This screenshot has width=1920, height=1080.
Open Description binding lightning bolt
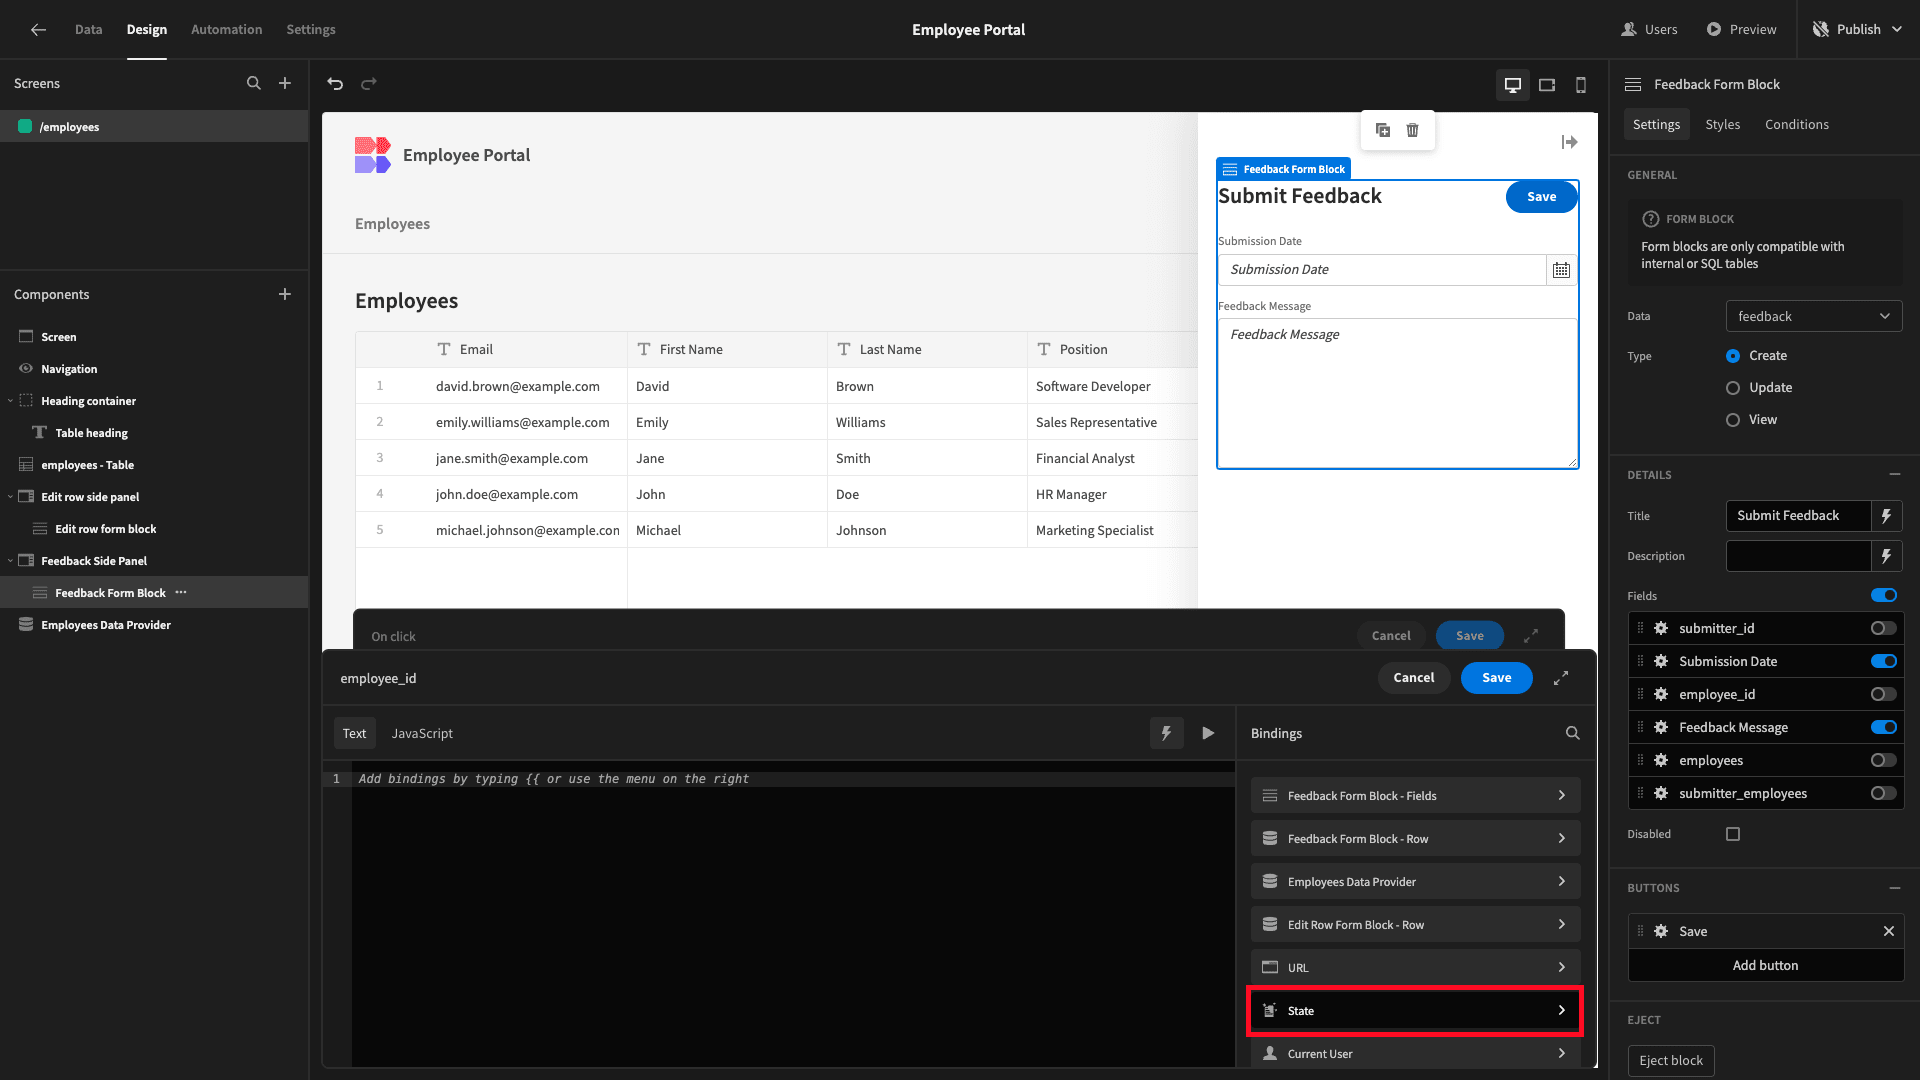pos(1886,556)
